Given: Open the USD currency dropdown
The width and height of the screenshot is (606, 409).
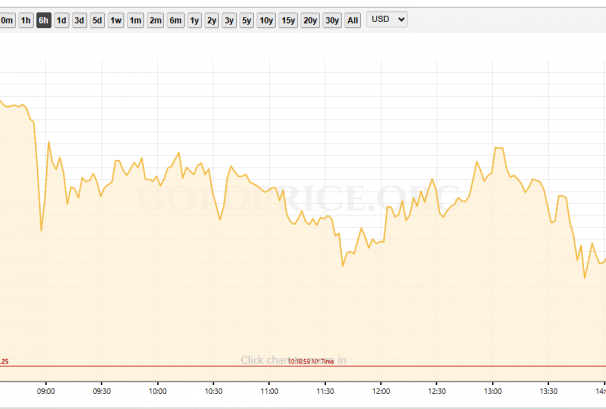Looking at the screenshot, I should [x=387, y=19].
